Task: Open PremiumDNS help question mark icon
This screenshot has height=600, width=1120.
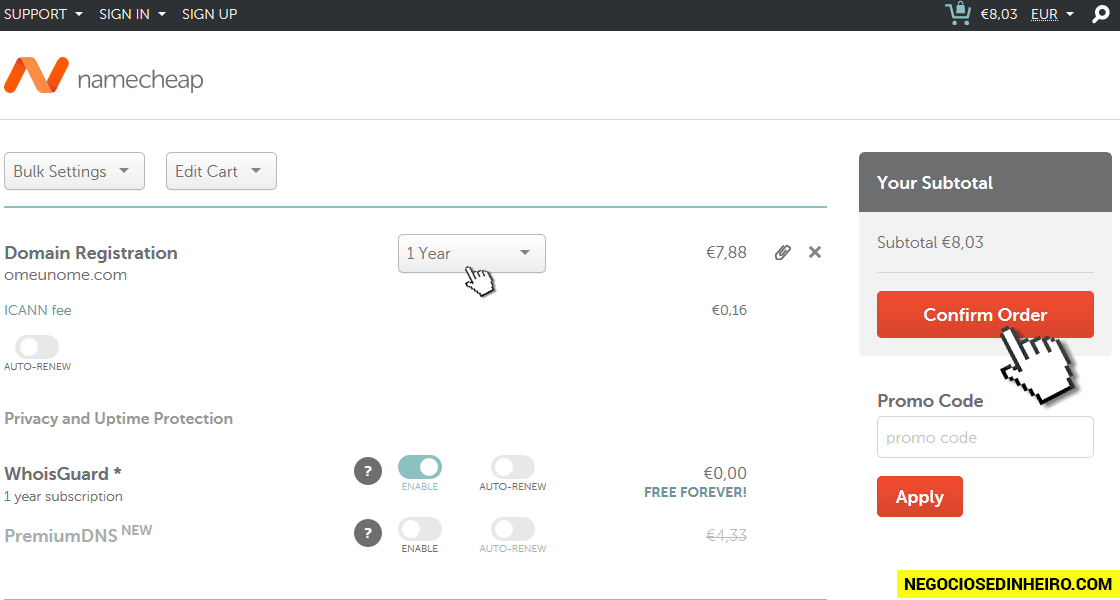Action: [368, 533]
